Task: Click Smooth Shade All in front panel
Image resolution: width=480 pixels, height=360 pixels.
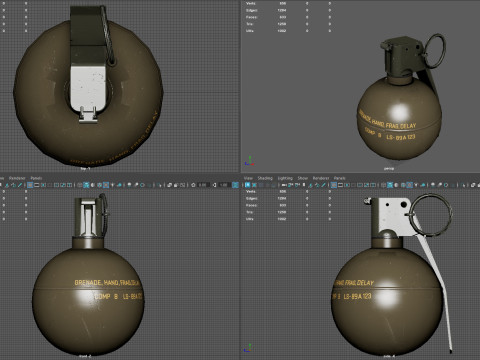Action: click(86, 185)
